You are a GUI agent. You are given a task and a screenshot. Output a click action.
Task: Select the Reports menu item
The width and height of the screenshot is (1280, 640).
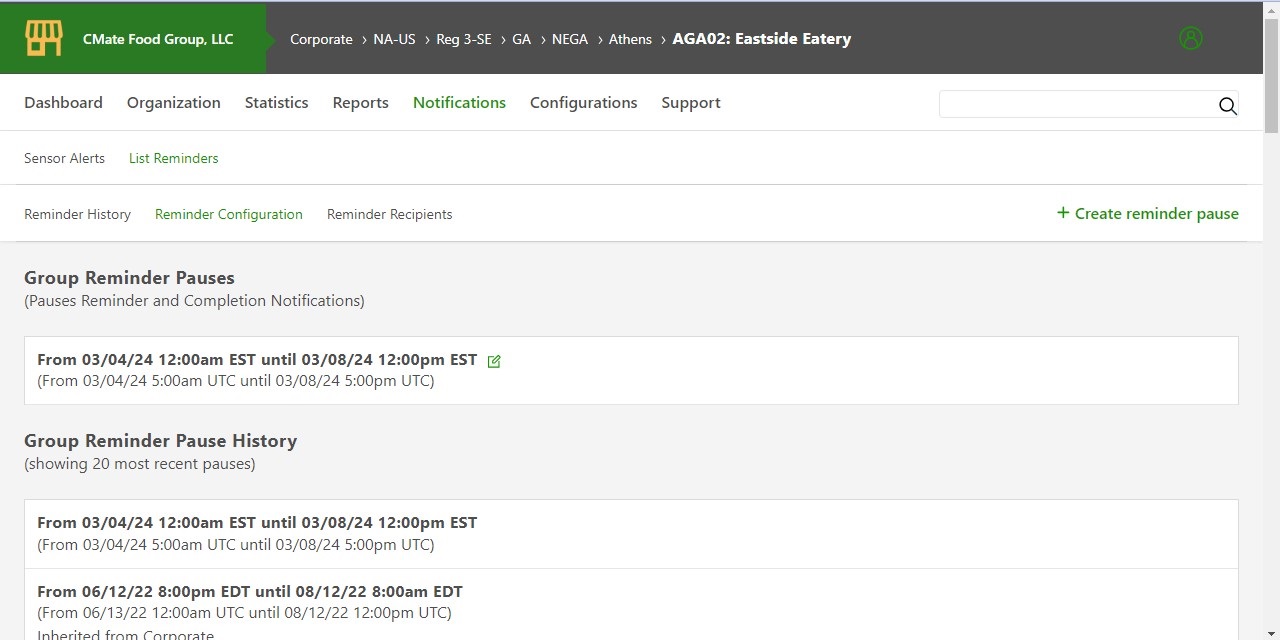coord(360,102)
